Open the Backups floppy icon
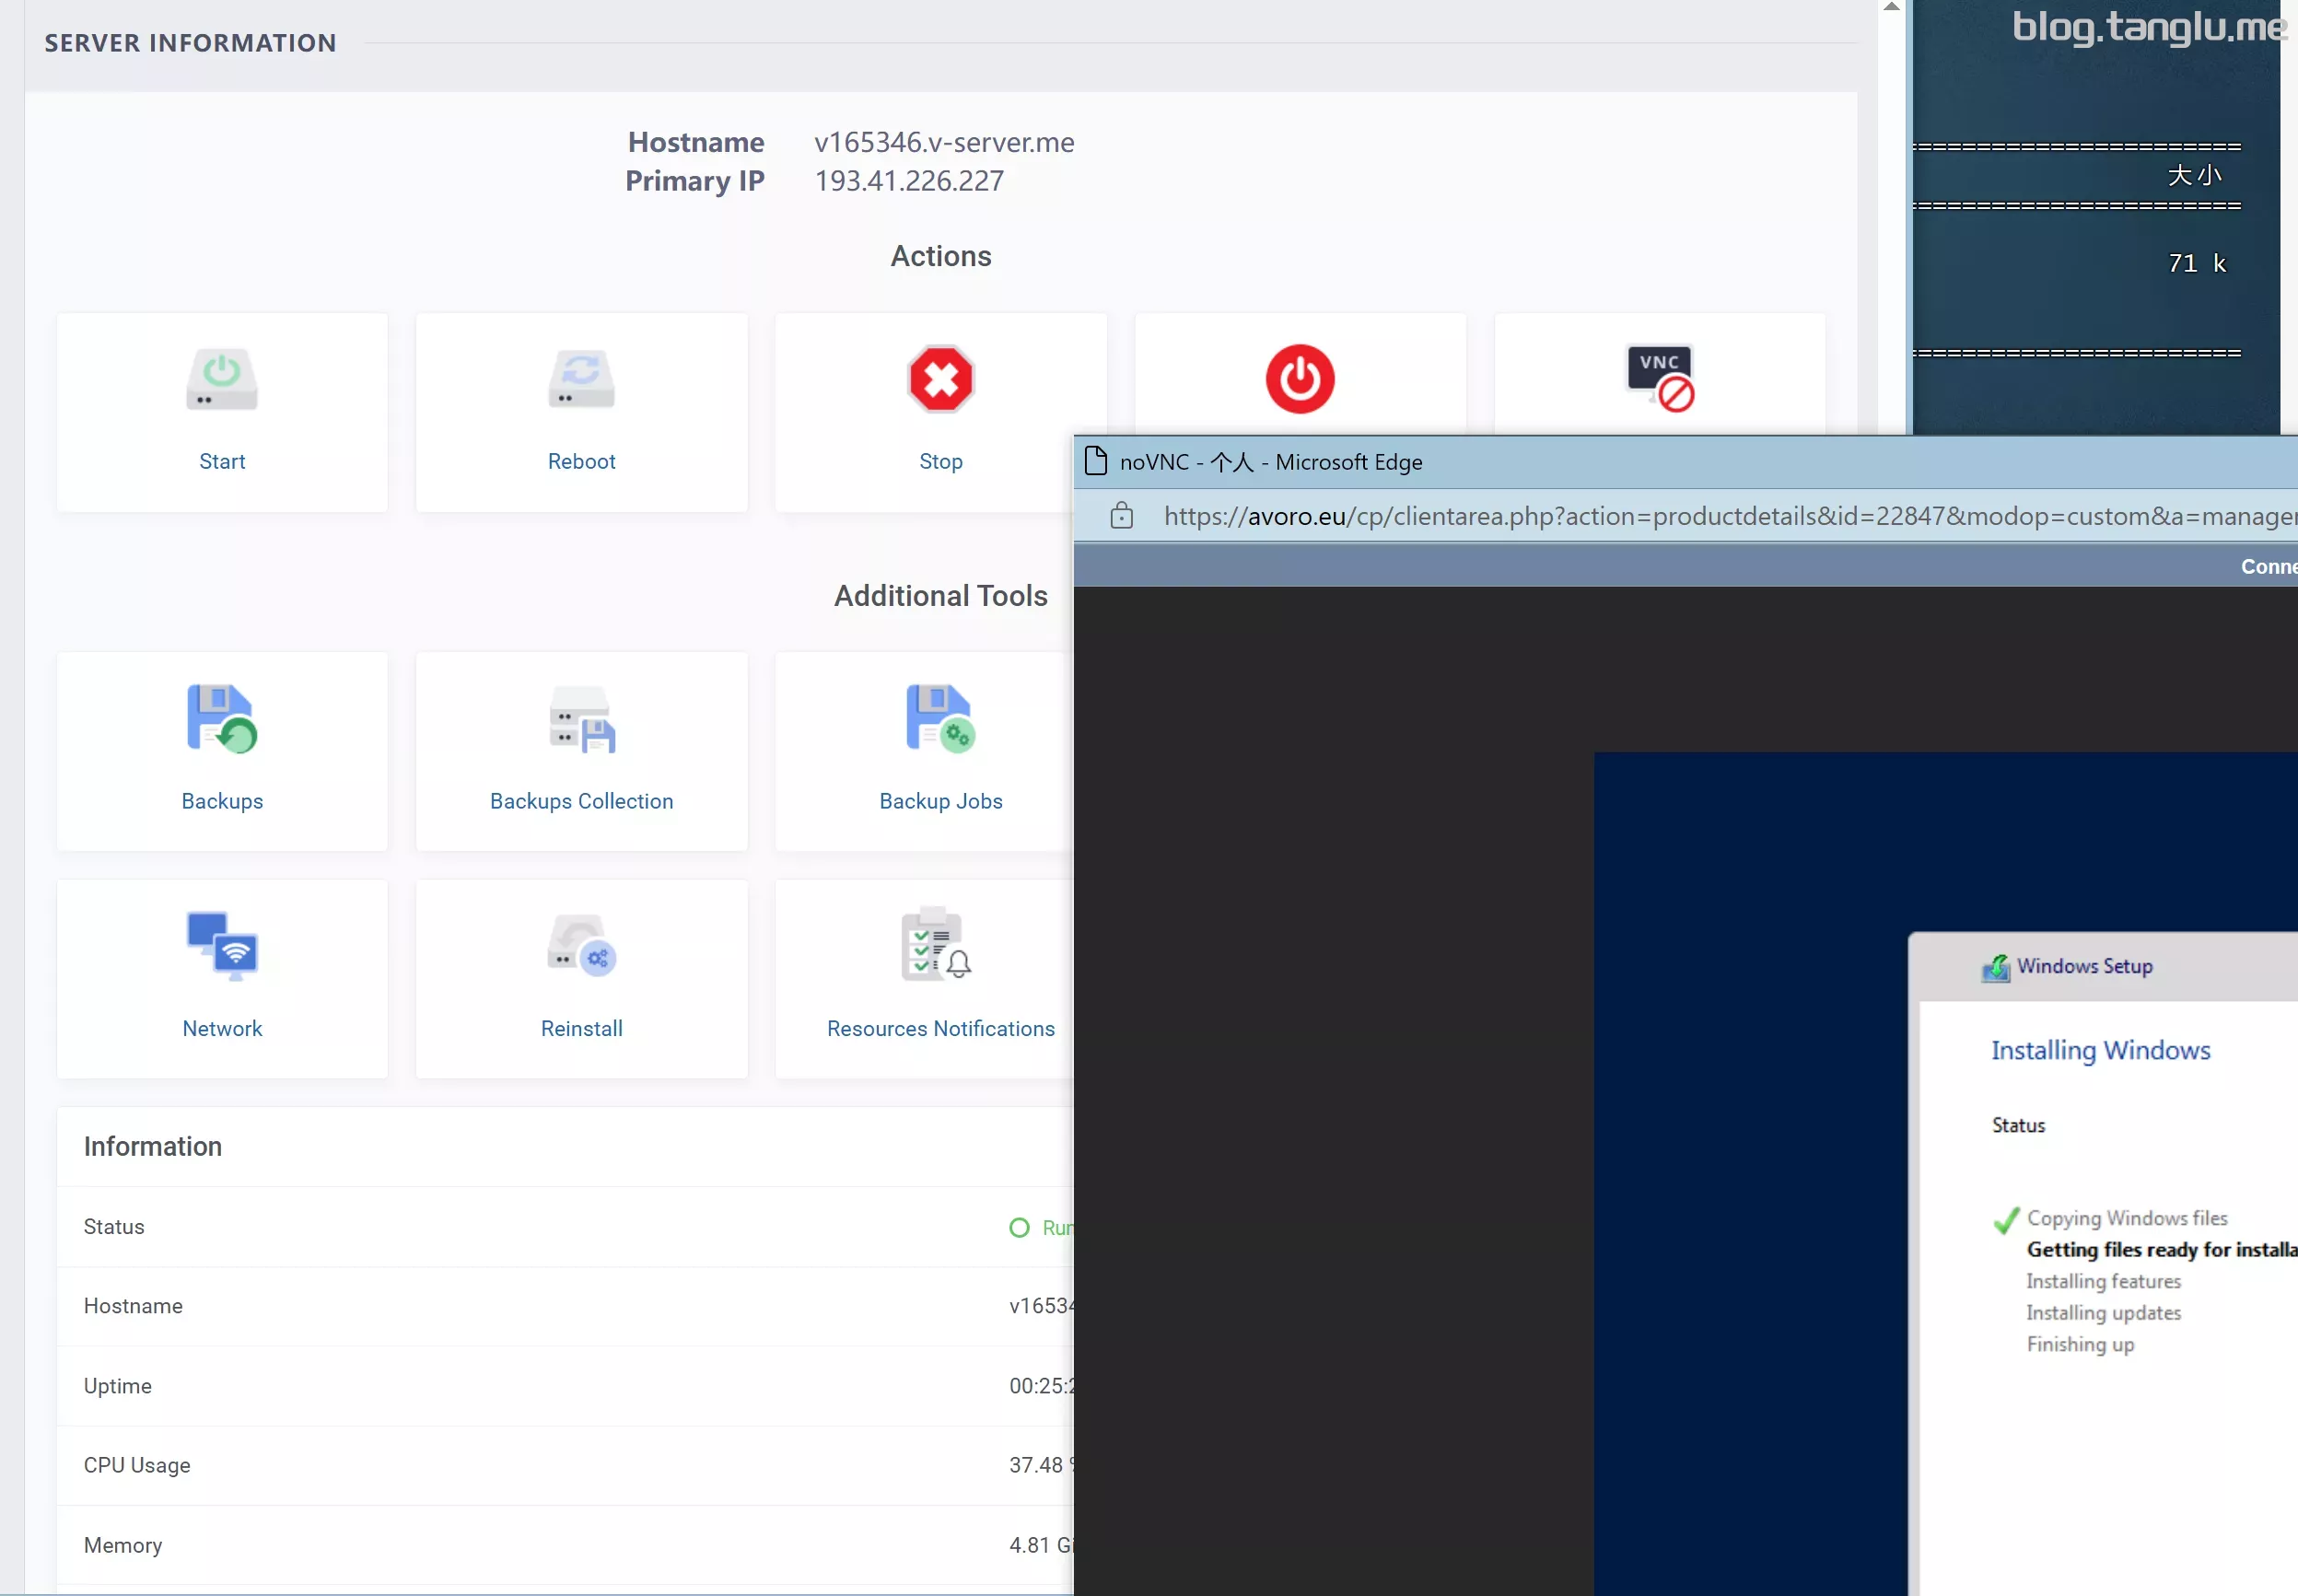The height and width of the screenshot is (1596, 2298). click(x=221, y=718)
